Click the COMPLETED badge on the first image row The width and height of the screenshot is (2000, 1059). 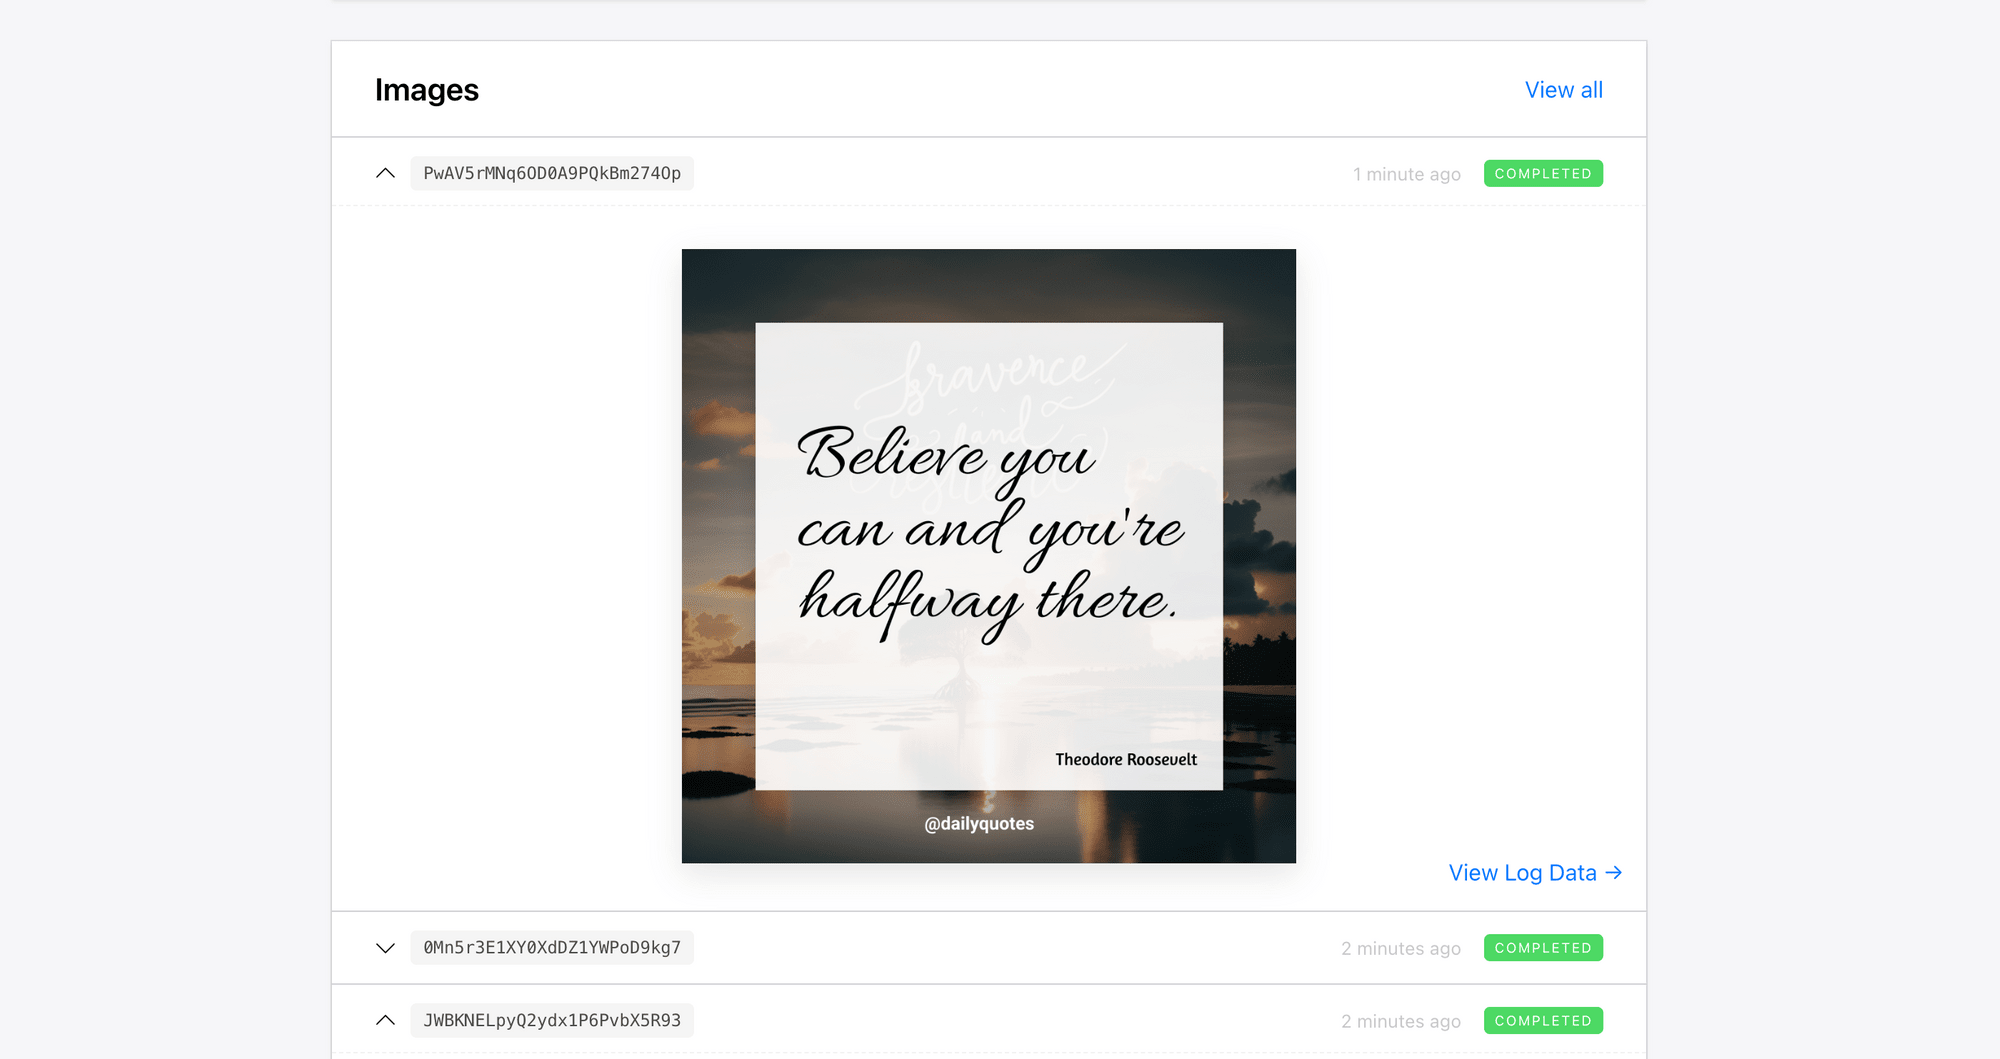(1542, 174)
